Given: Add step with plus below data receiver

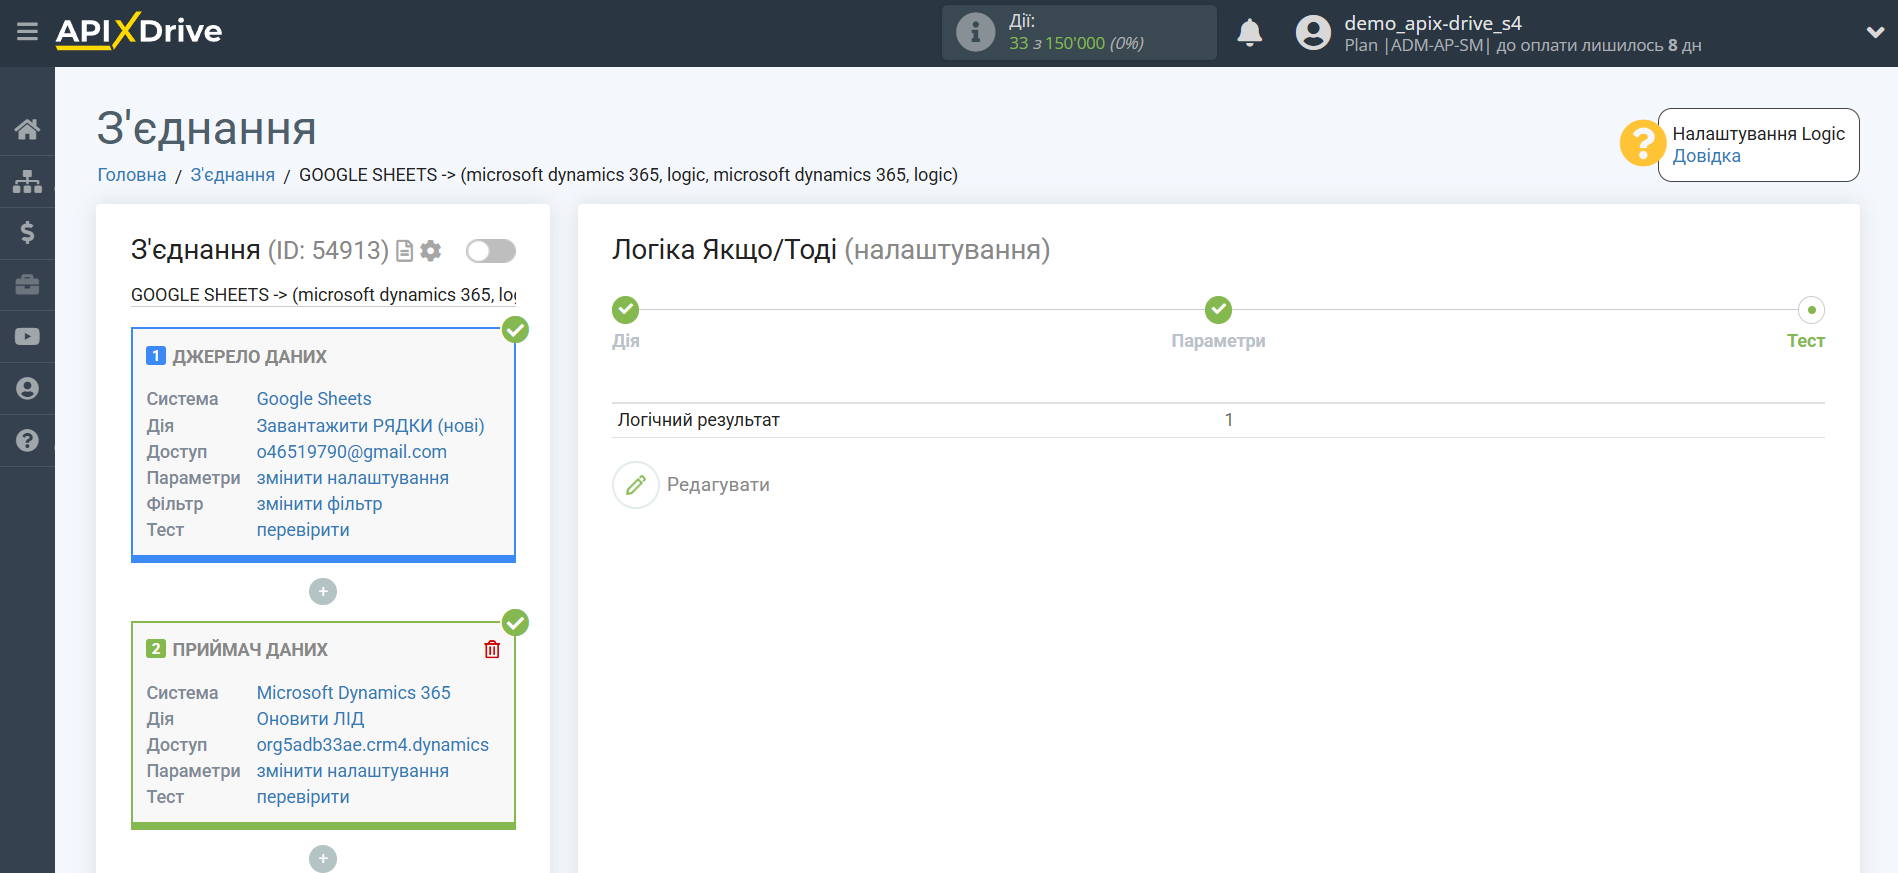Looking at the screenshot, I should pos(323,859).
